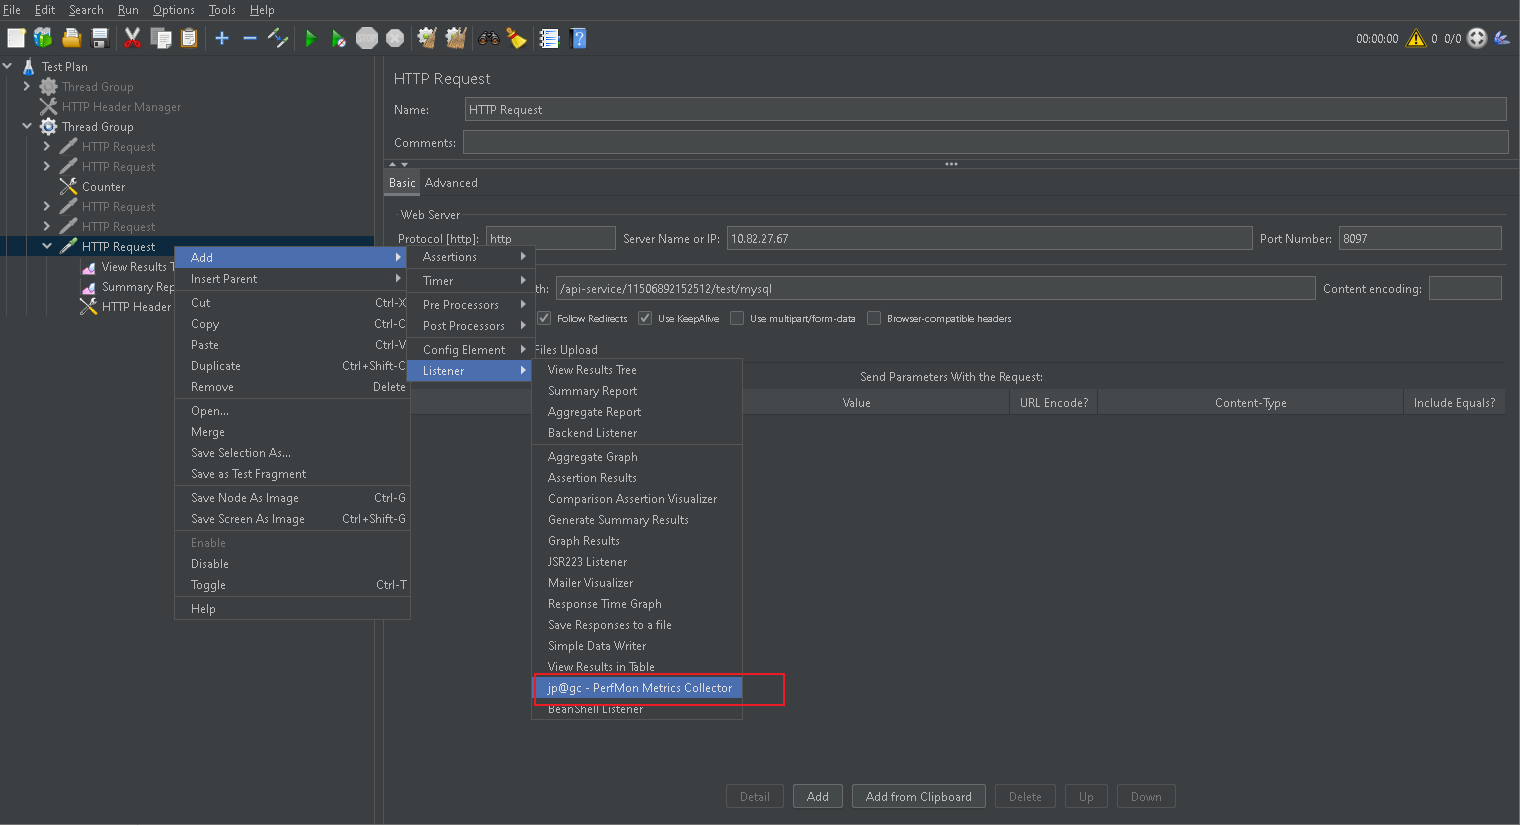Select the Counter element in the tree
Image resolution: width=1520 pixels, height=826 pixels.
103,187
